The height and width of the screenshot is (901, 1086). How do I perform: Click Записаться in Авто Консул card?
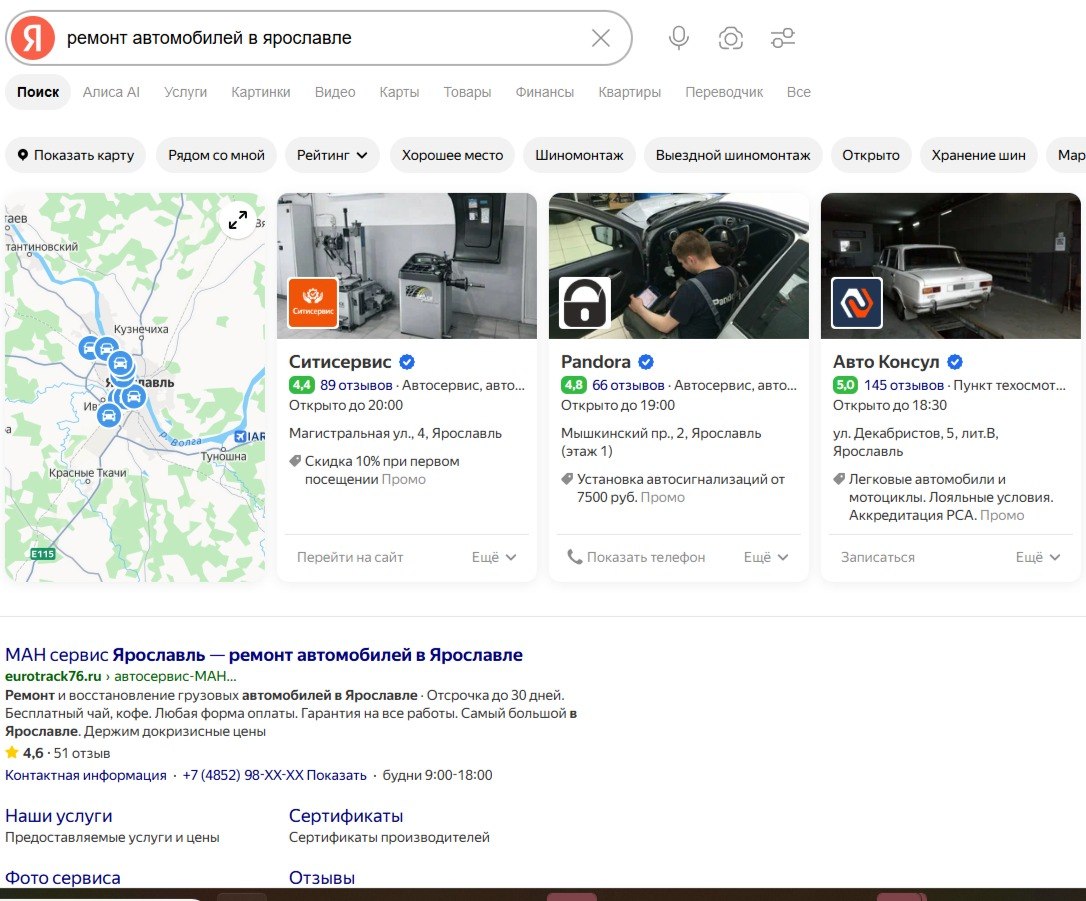click(878, 557)
